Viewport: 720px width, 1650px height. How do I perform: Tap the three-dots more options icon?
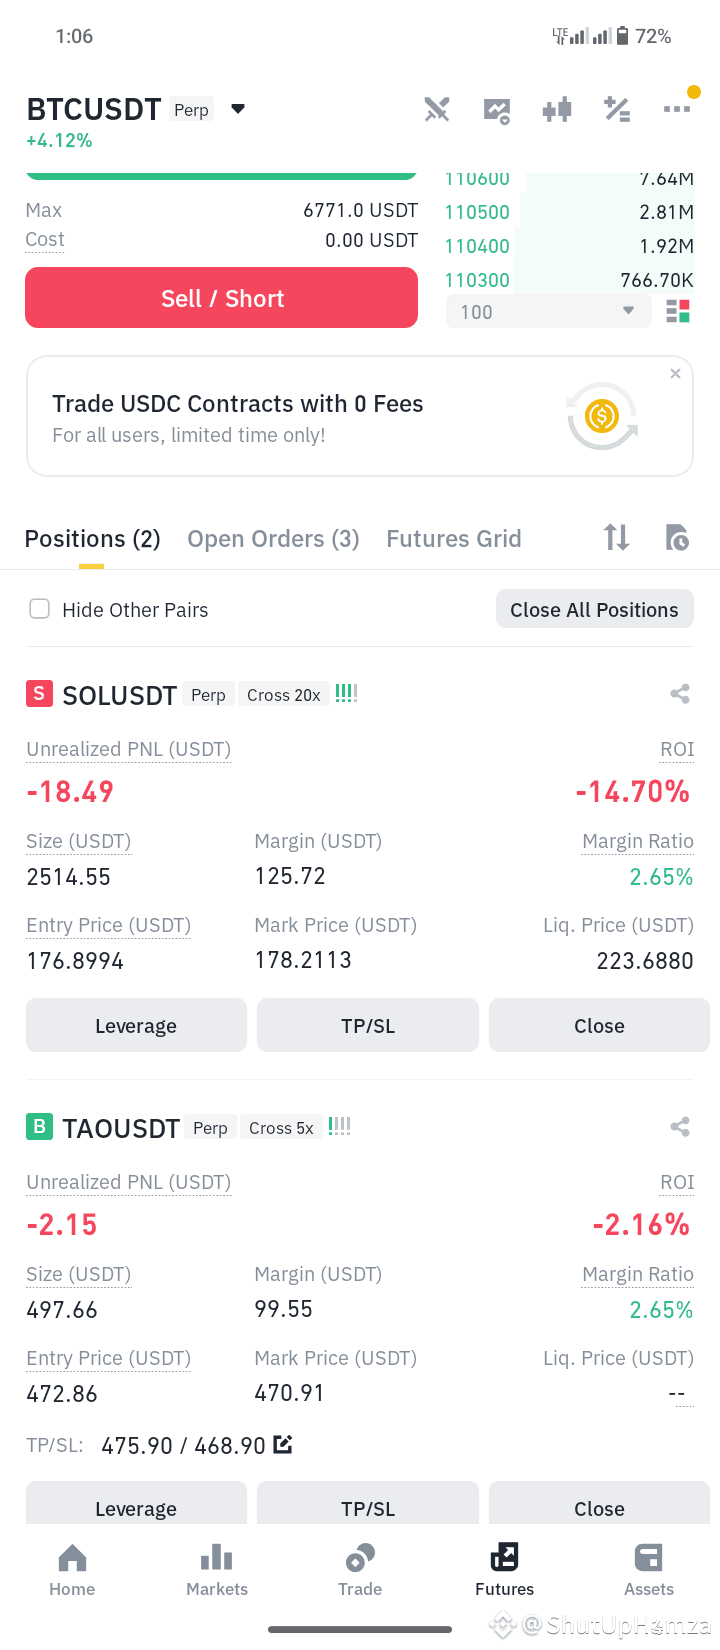[x=677, y=109]
